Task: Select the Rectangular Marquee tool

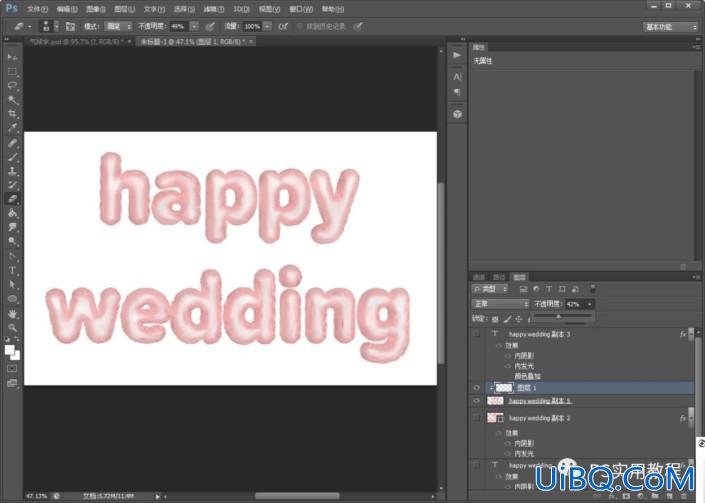Action: click(12, 71)
